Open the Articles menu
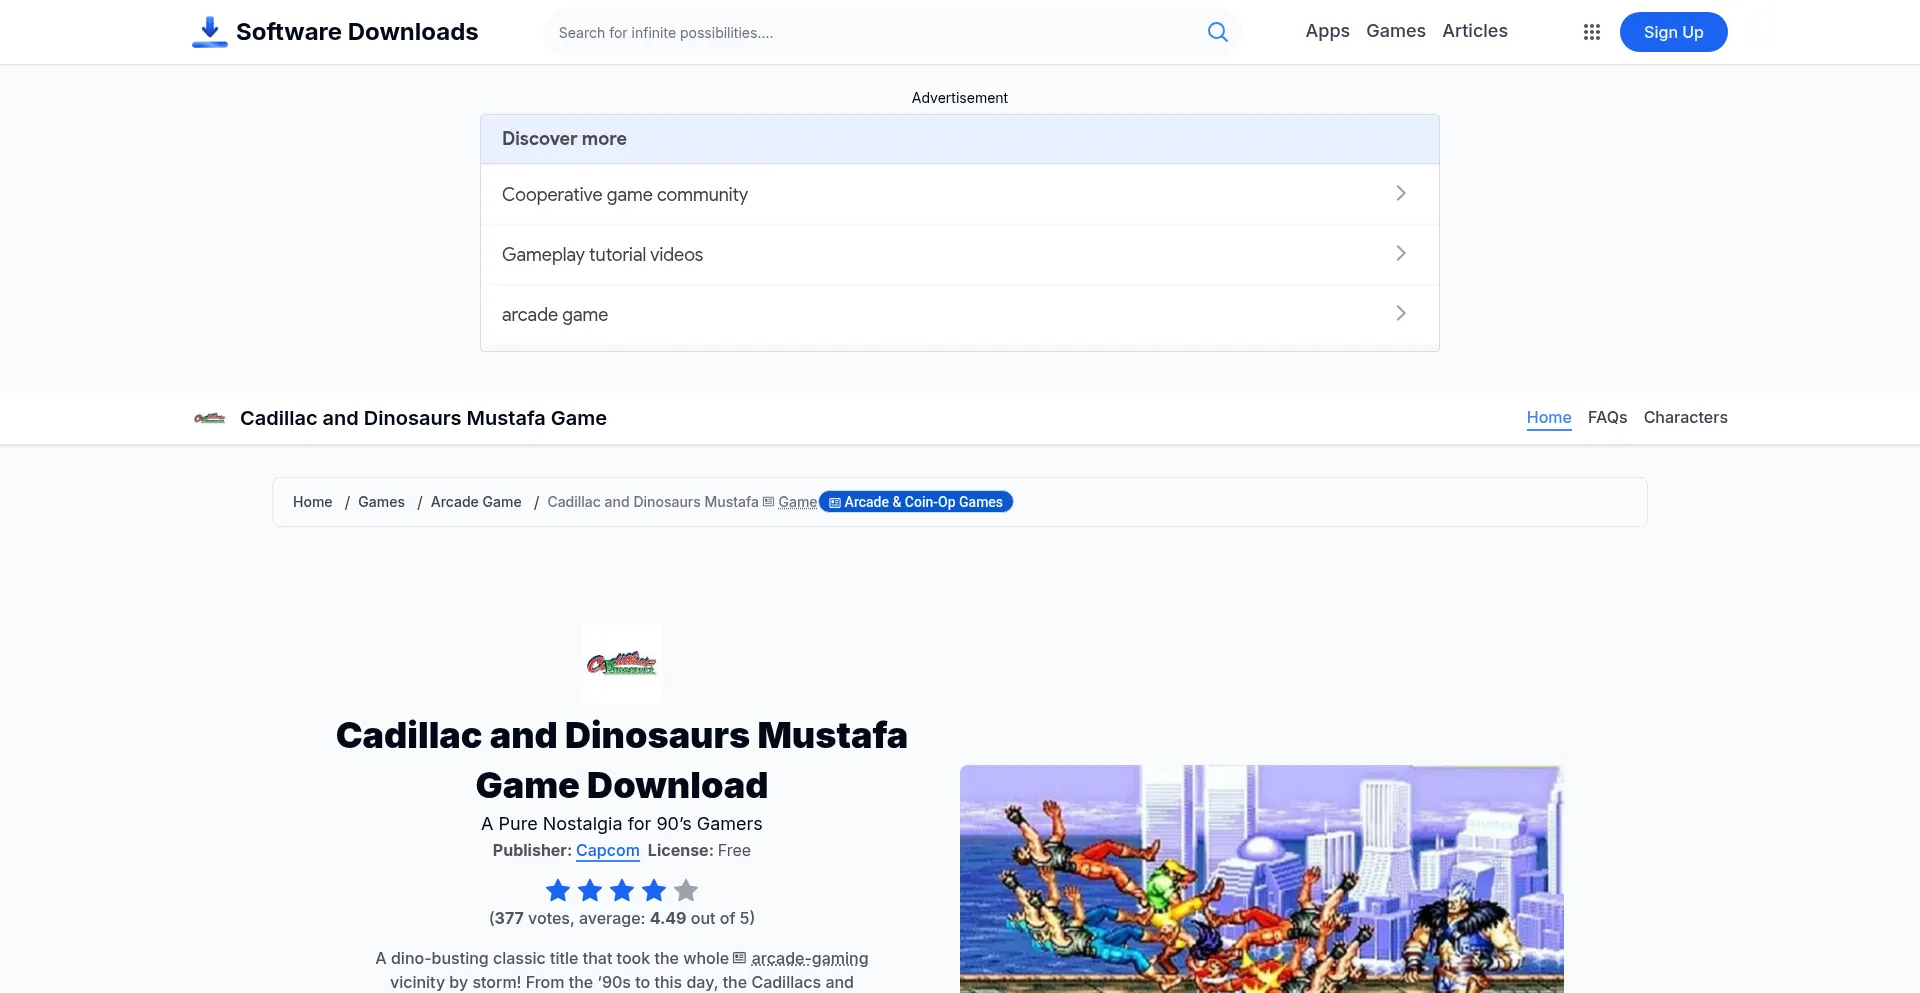The height and width of the screenshot is (993, 1920). coord(1475,31)
